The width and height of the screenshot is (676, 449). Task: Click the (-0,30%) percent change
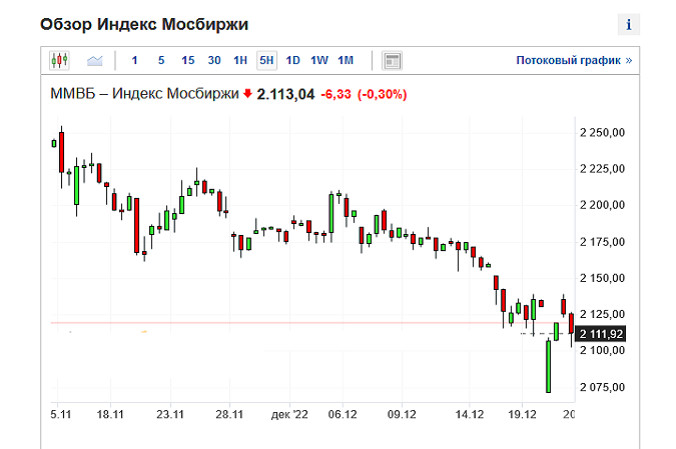(382, 94)
